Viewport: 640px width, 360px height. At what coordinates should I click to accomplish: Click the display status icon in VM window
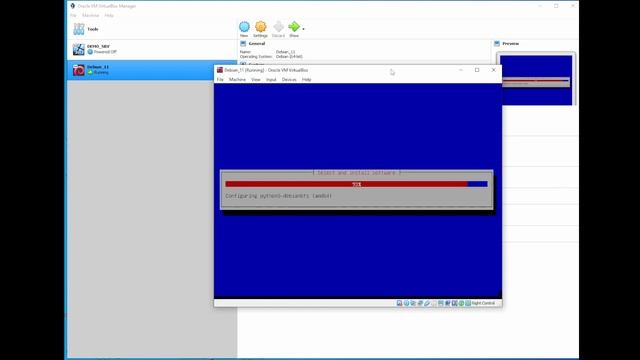(x=440, y=303)
